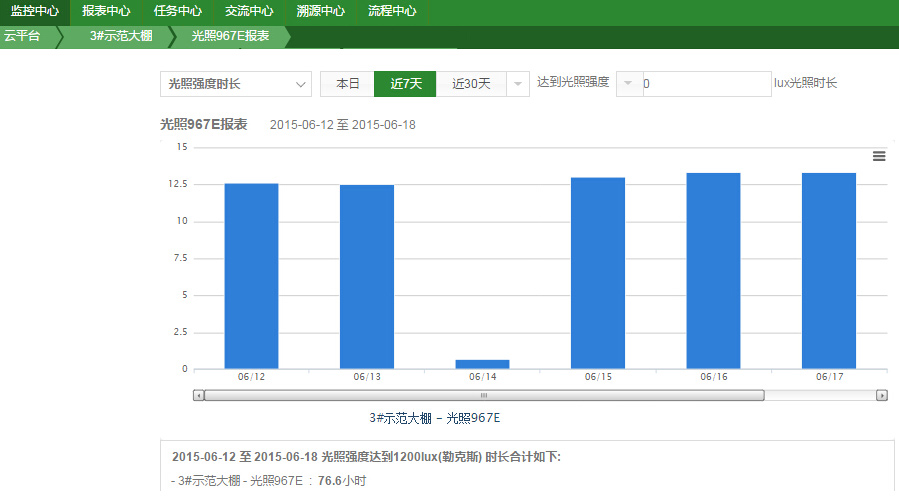Show today's data with 本日 button
The image size is (899, 503).
[347, 84]
